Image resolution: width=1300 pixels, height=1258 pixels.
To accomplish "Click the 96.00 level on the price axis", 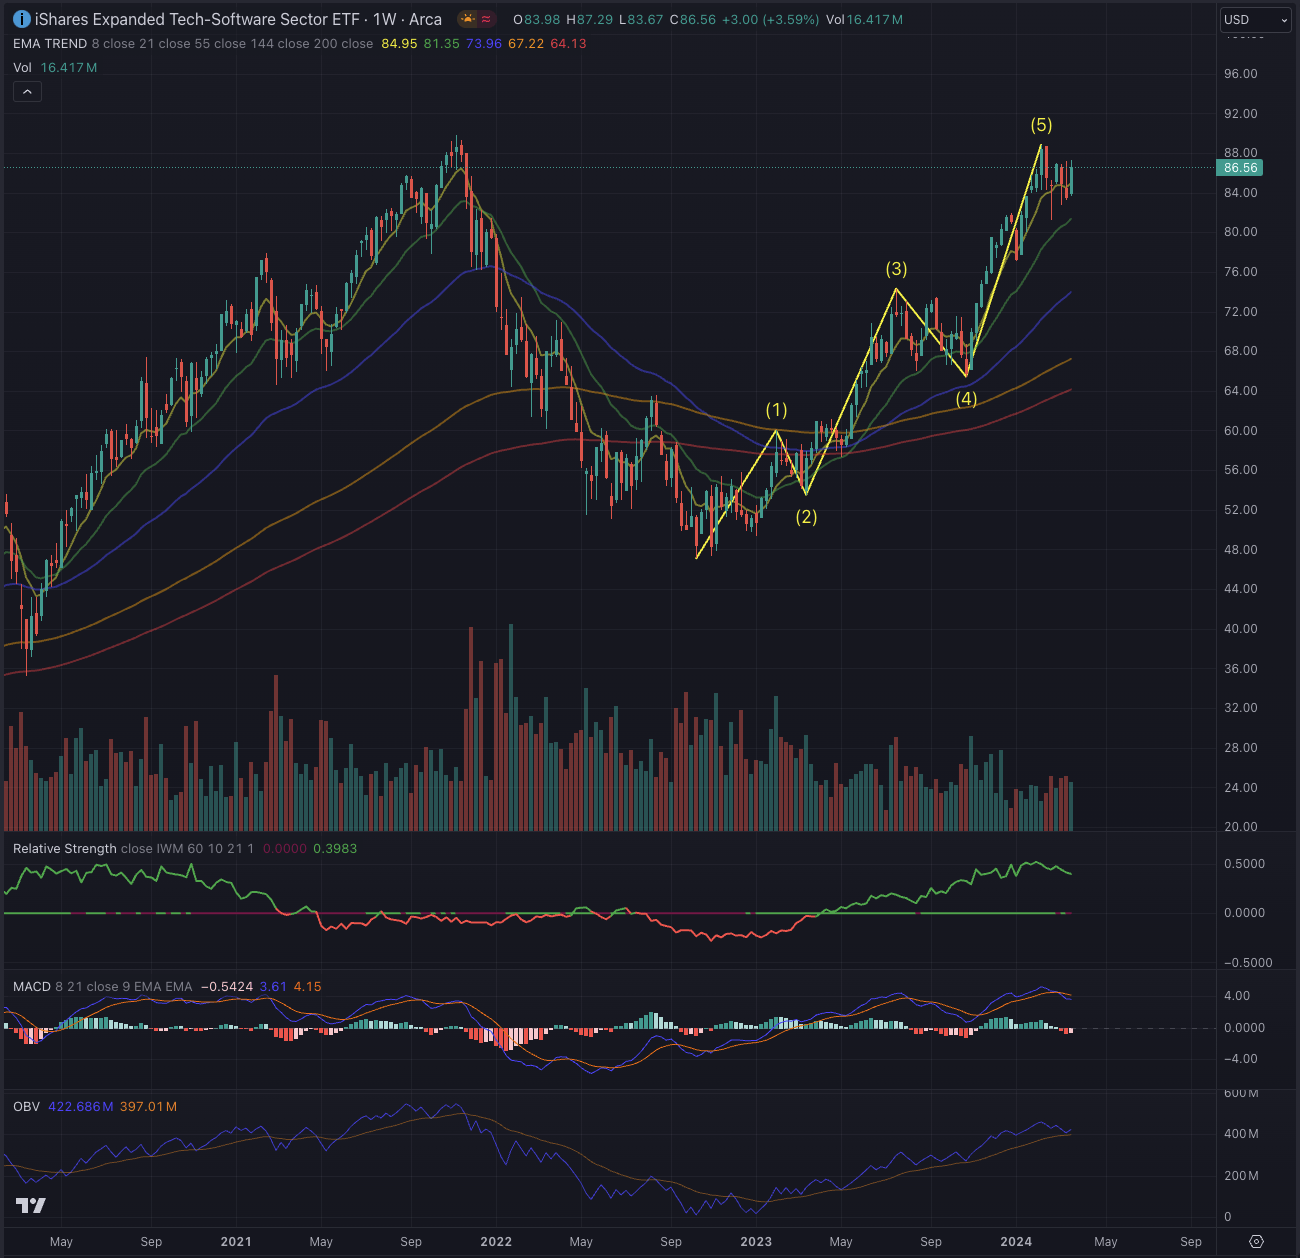I will click(x=1241, y=74).
